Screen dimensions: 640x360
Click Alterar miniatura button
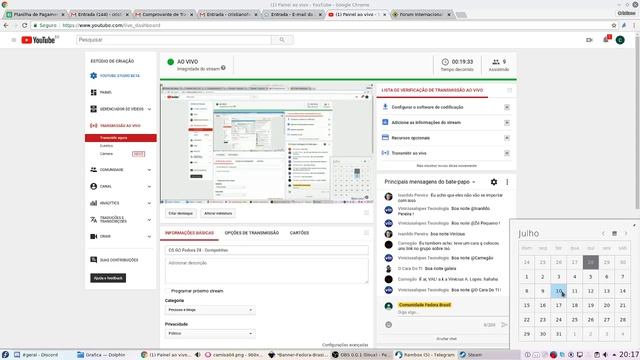pyautogui.click(x=218, y=213)
